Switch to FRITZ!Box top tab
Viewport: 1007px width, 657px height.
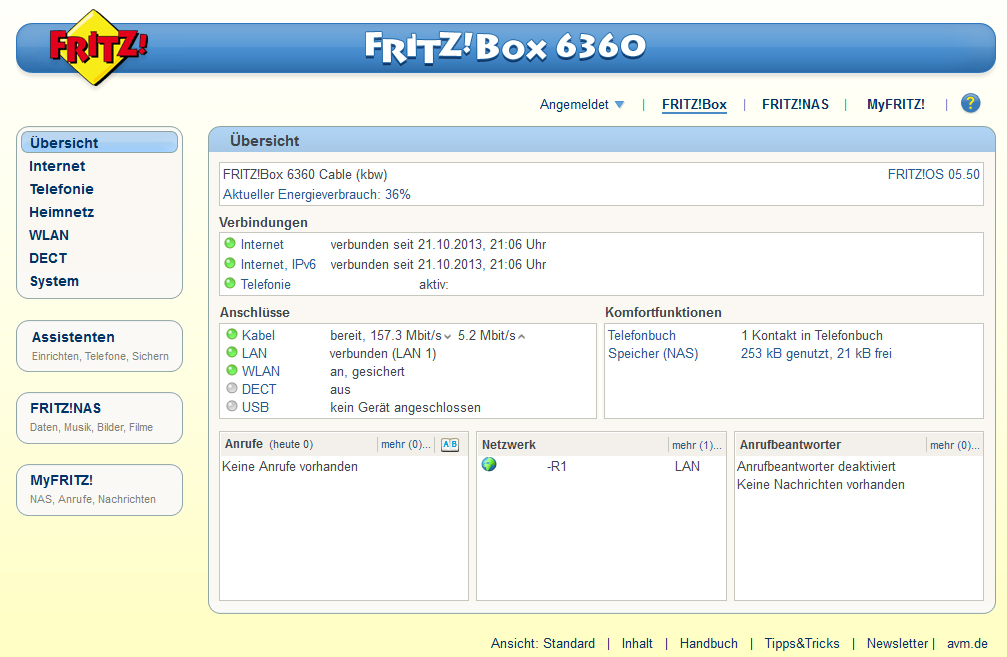(x=694, y=105)
